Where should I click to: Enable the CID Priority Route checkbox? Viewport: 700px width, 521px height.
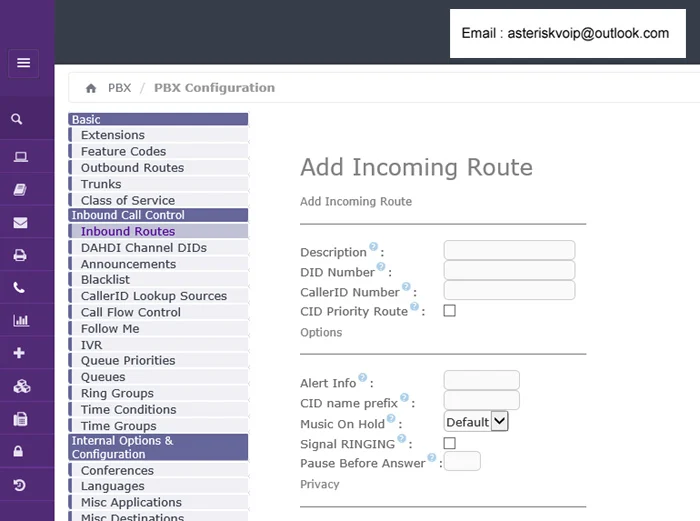pyautogui.click(x=450, y=311)
